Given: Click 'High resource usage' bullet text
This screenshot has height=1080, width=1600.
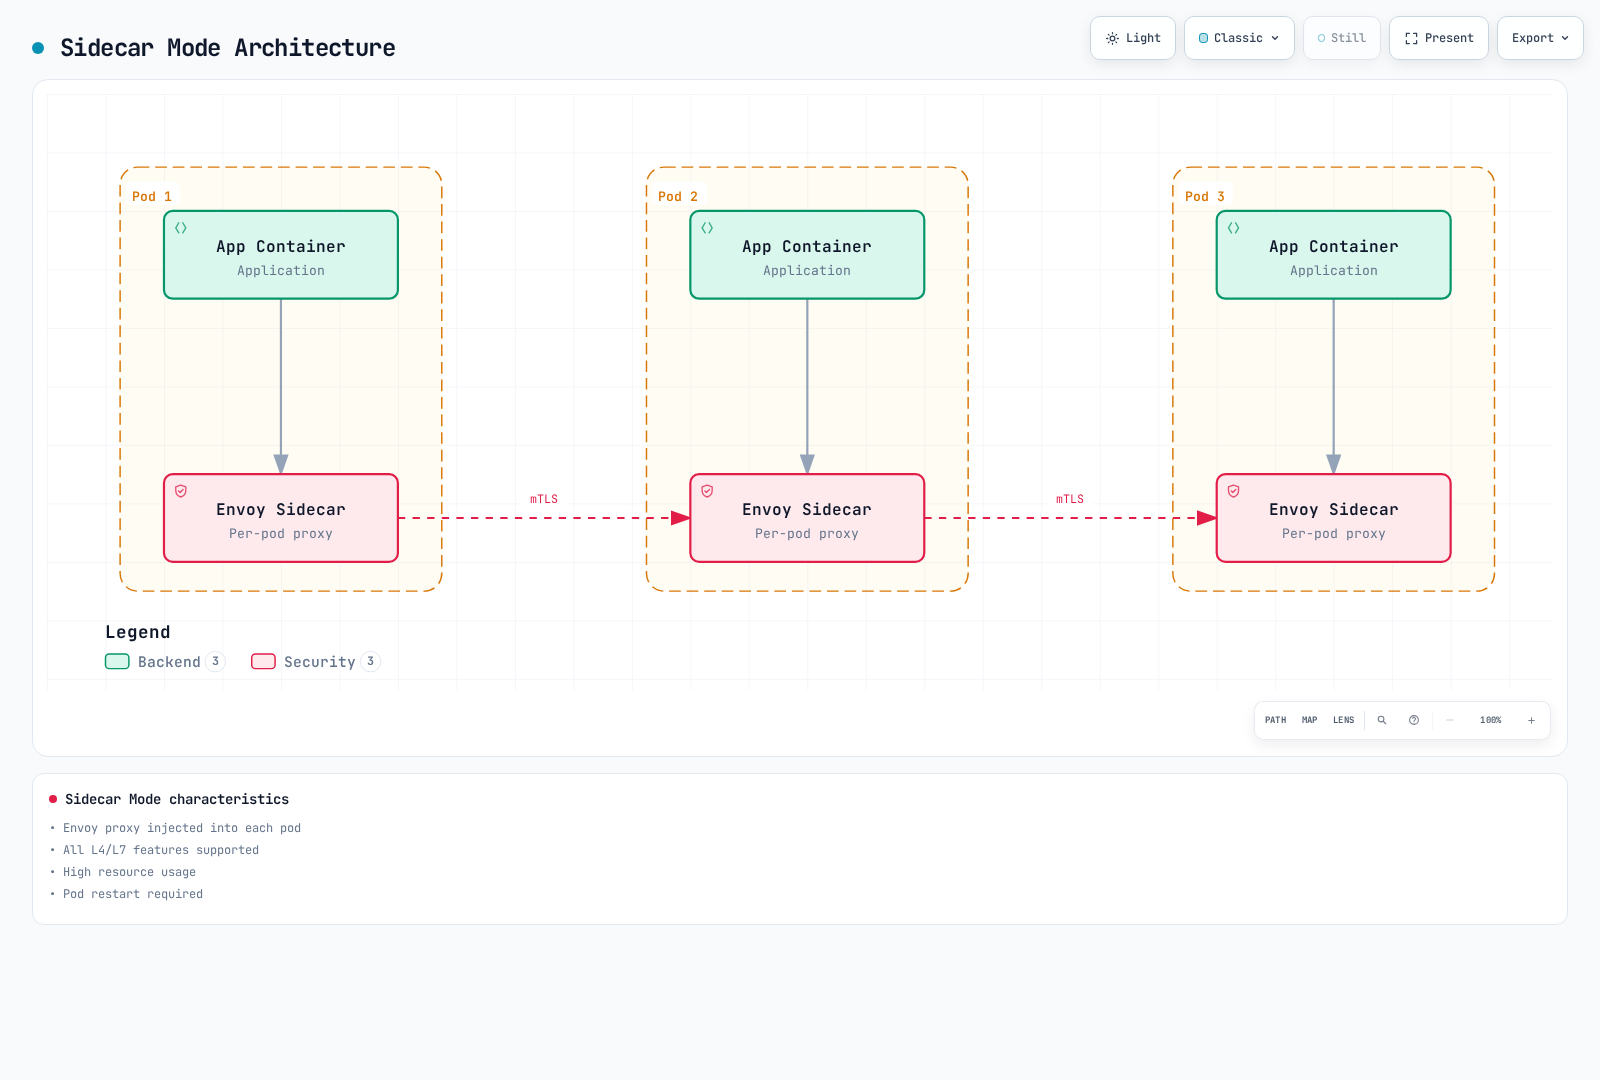Looking at the screenshot, I should [x=130, y=872].
